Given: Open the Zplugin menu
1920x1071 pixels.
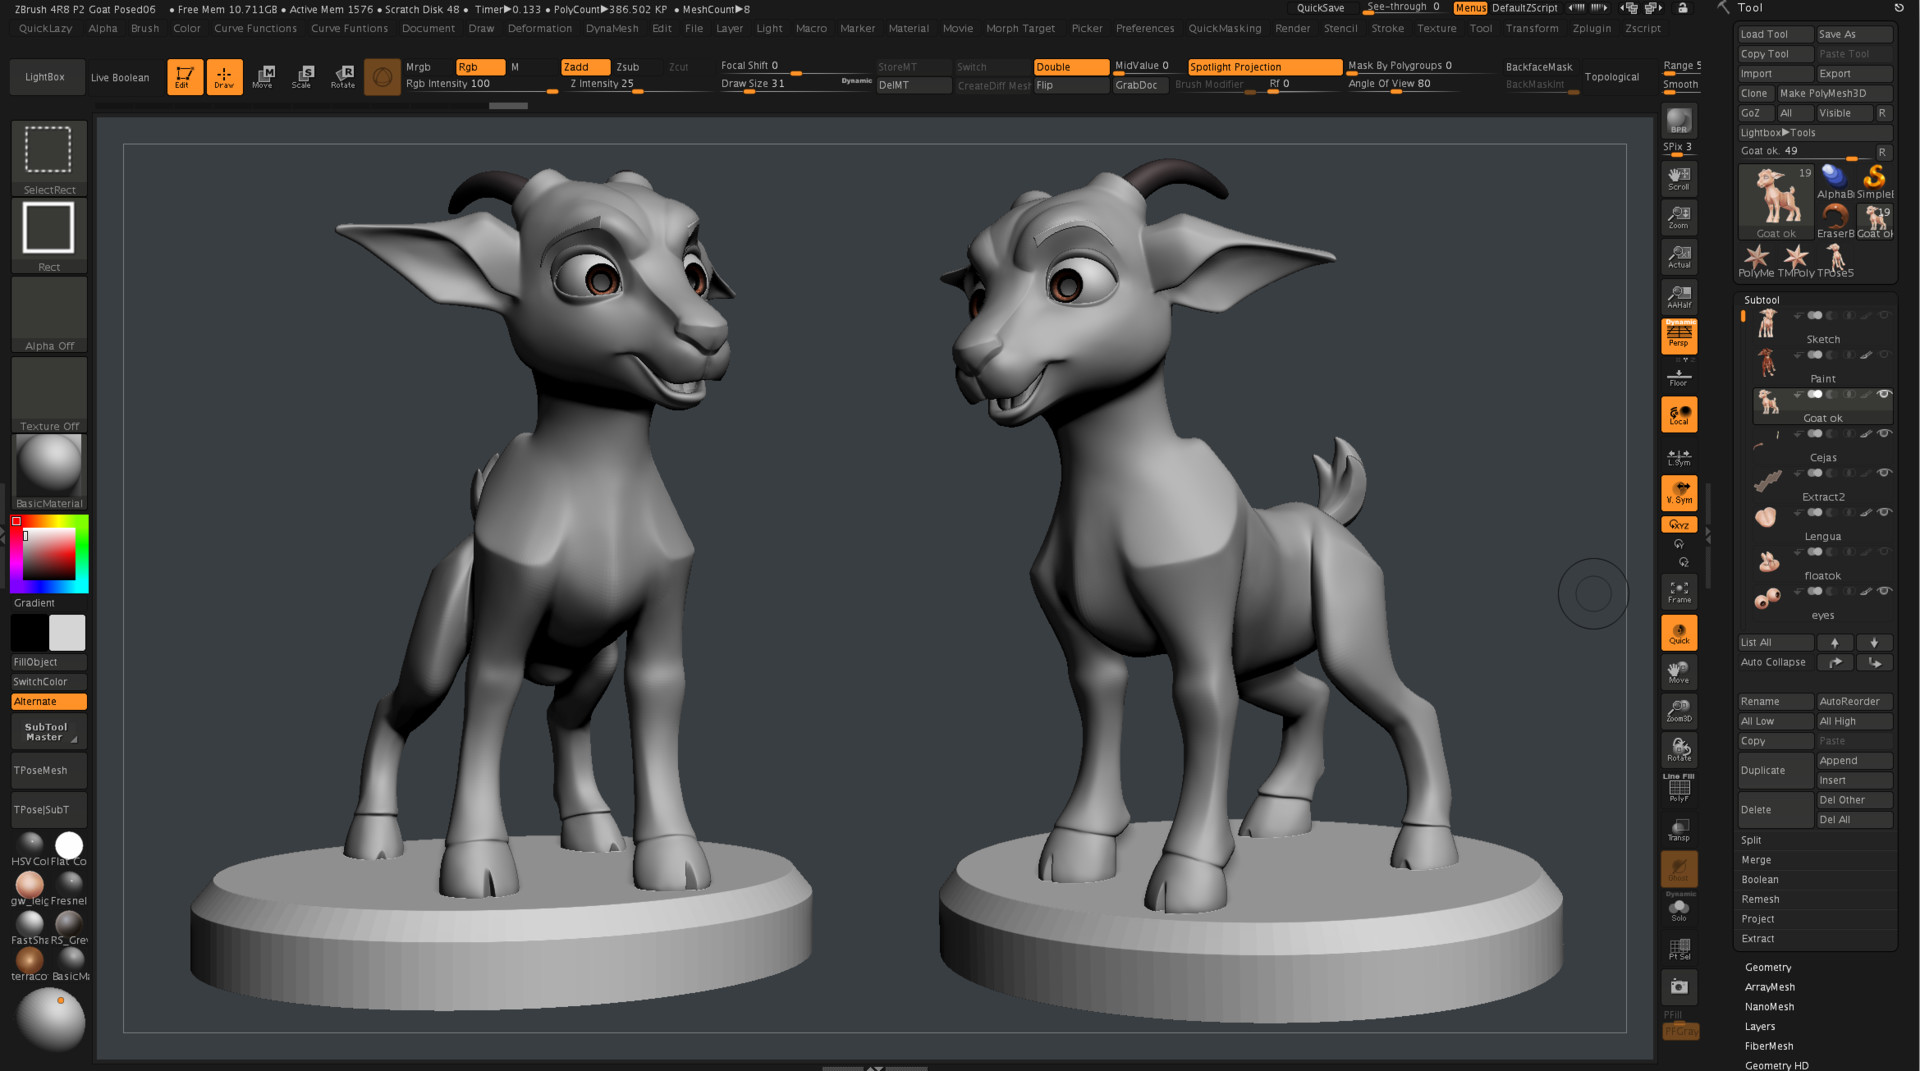Looking at the screenshot, I should coord(1592,28).
